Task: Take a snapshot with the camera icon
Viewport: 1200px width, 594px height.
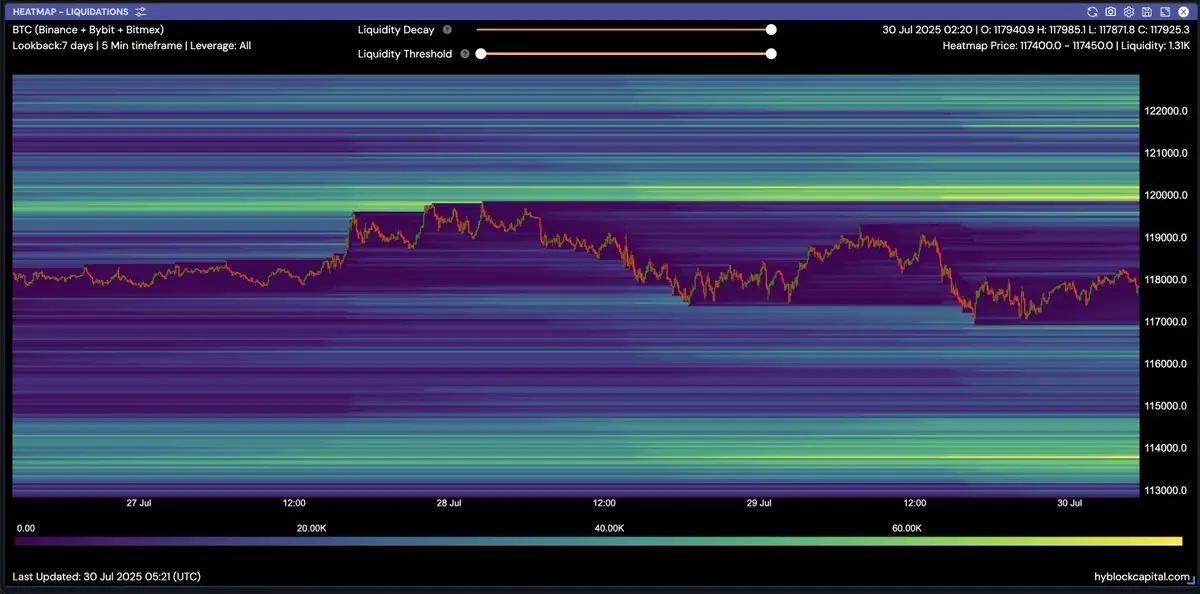Action: click(1111, 11)
